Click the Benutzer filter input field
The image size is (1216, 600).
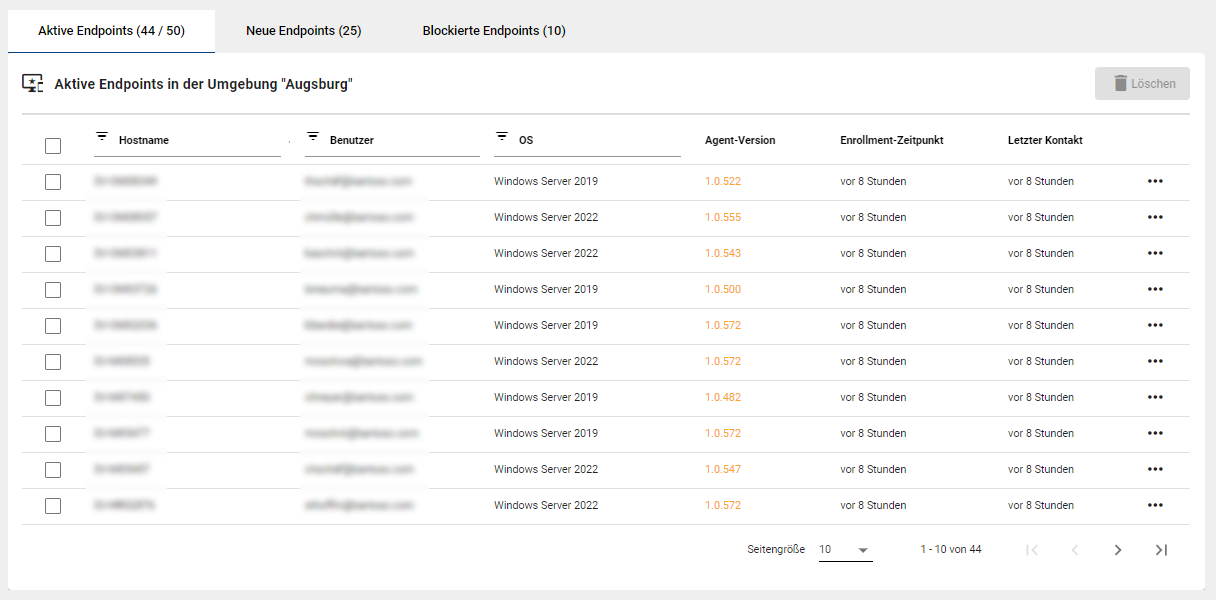pyautogui.click(x=400, y=141)
